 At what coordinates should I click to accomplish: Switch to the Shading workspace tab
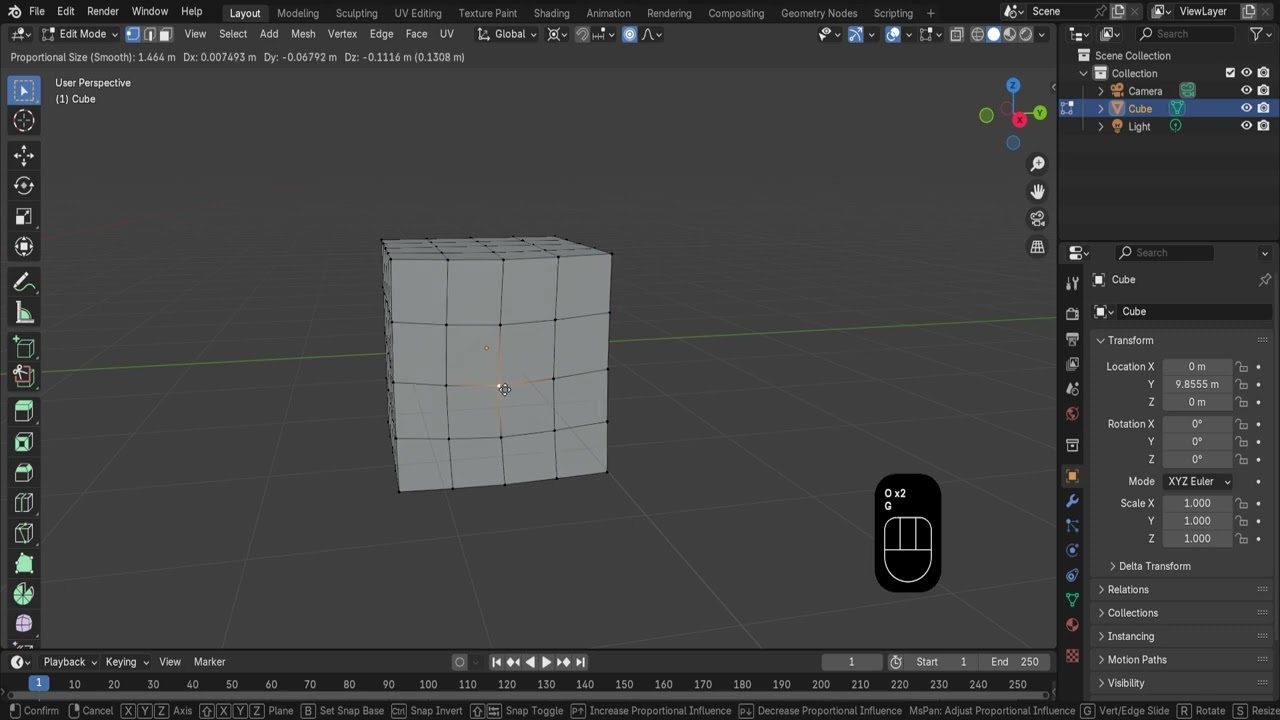pos(551,13)
